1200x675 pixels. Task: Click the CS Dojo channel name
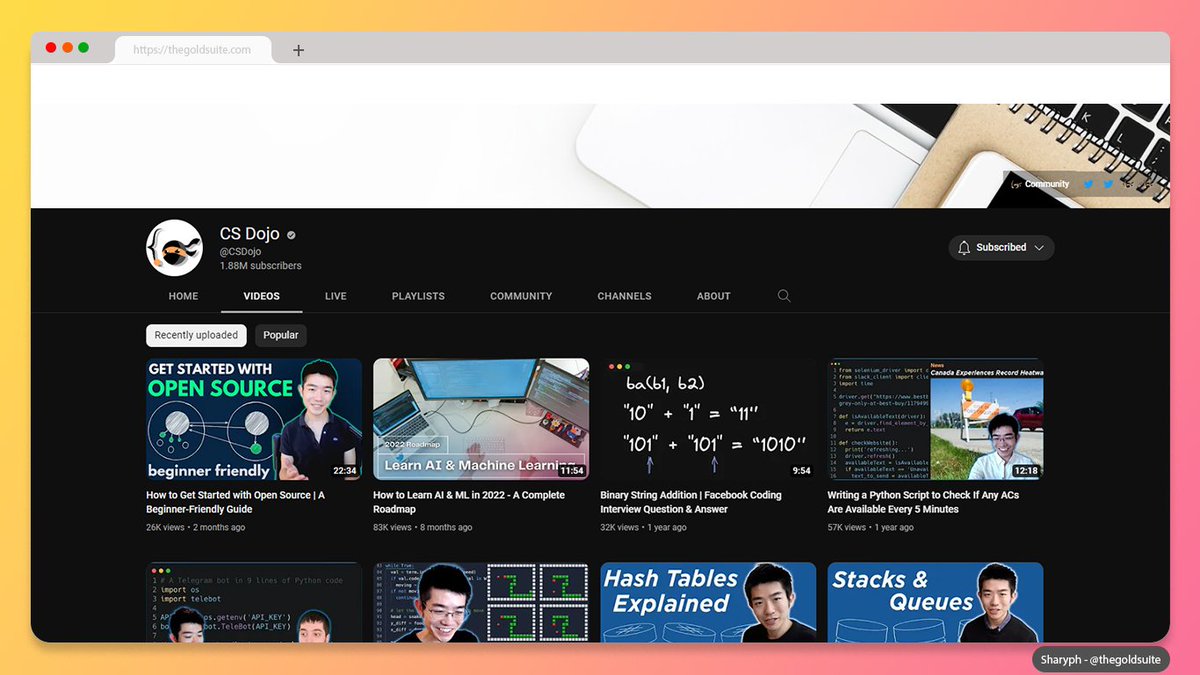click(x=250, y=234)
